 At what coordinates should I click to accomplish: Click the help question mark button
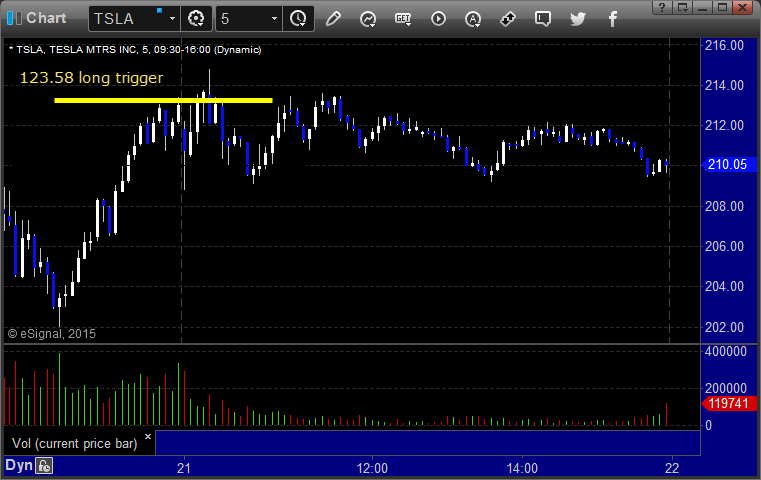point(662,7)
